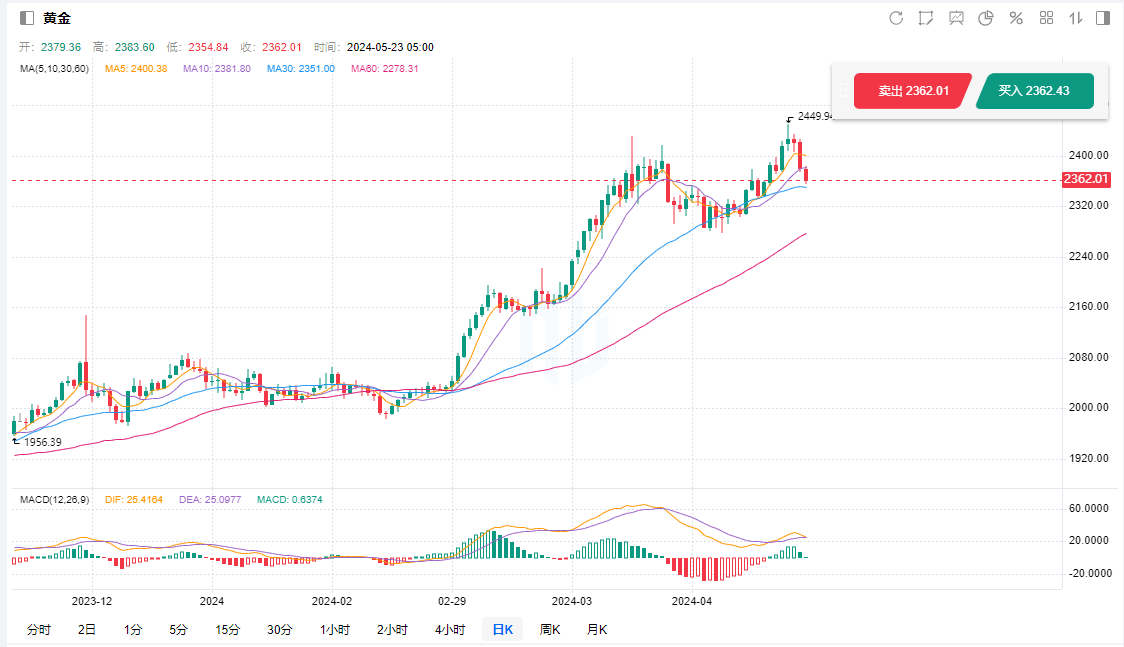This screenshot has height=647, width=1124.
Task: Switch to percentage scale icon
Action: click(1016, 18)
